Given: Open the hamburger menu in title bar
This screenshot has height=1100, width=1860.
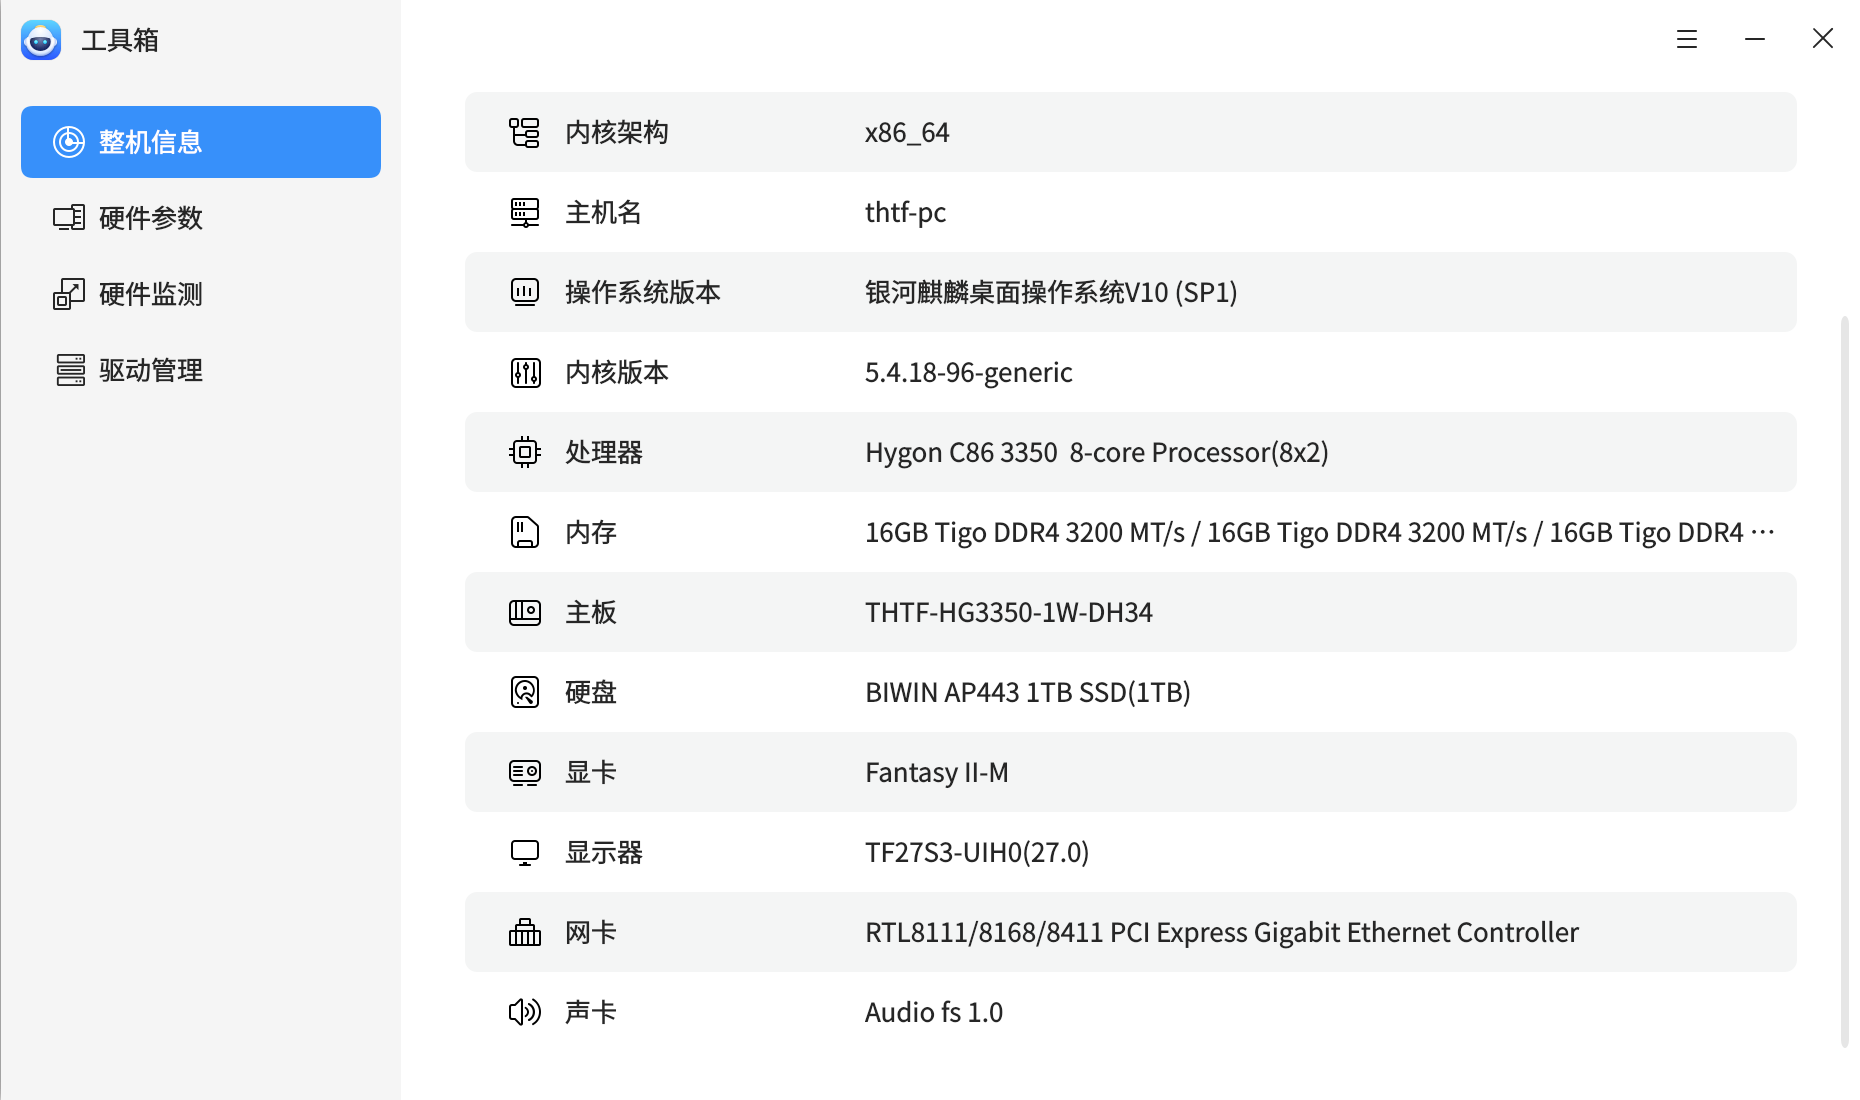Looking at the screenshot, I should pos(1686,39).
